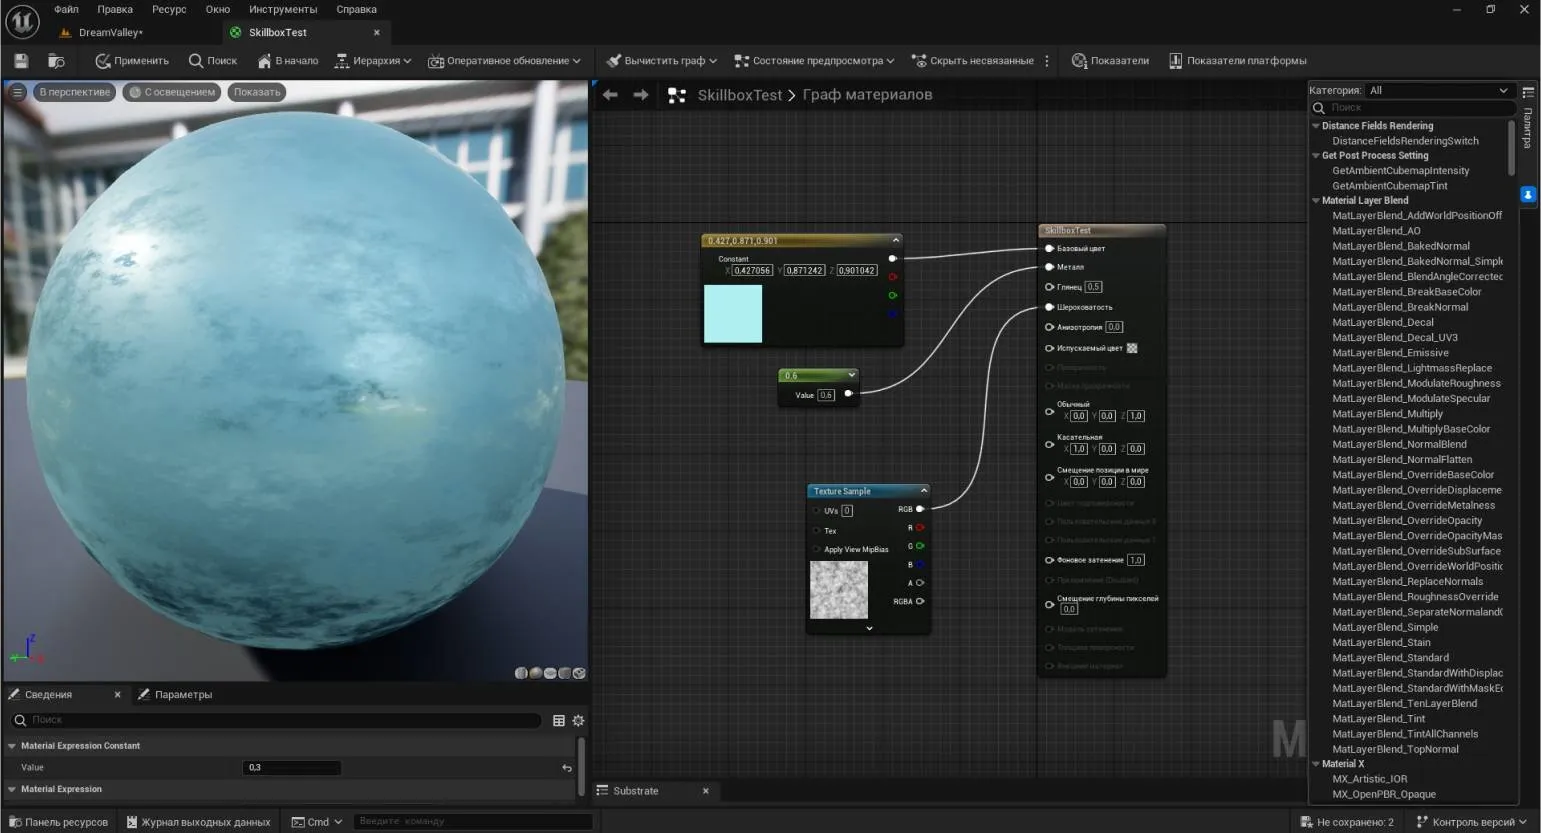Click the save material icon in toolbar
The height and width of the screenshot is (833, 1541).
pyautogui.click(x=21, y=61)
